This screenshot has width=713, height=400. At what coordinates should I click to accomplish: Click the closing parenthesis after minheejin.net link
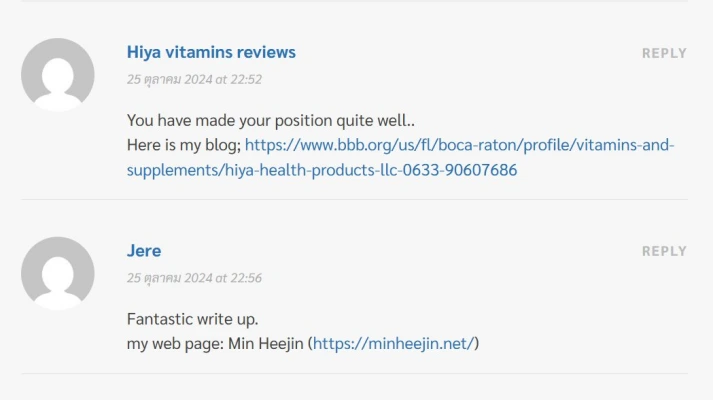click(477, 344)
